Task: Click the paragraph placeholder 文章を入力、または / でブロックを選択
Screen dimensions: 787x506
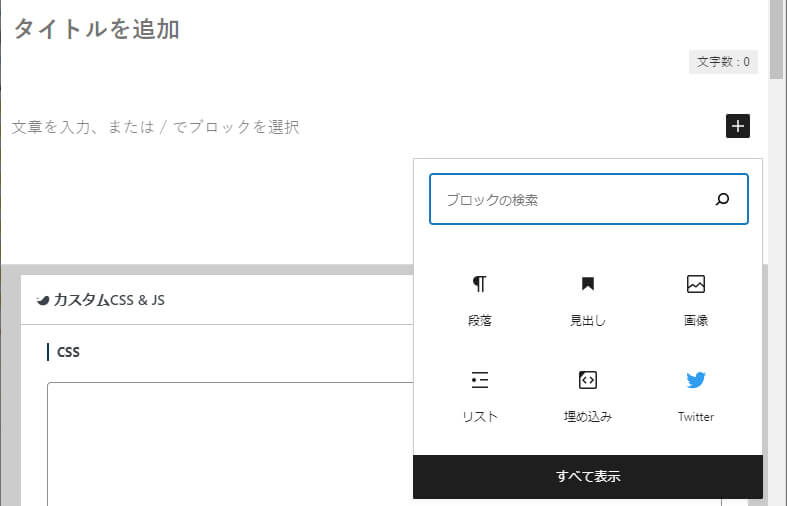Action: 156,127
